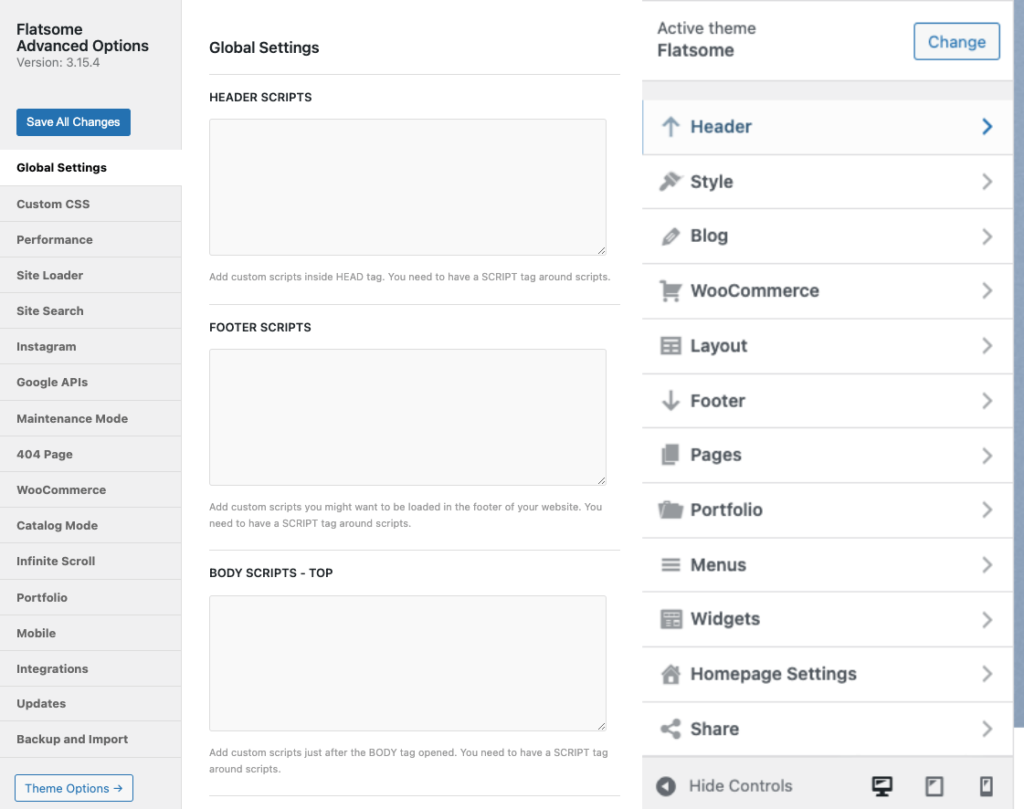Click the Save All Changes button
Viewport: 1024px width, 809px height.
tap(73, 122)
